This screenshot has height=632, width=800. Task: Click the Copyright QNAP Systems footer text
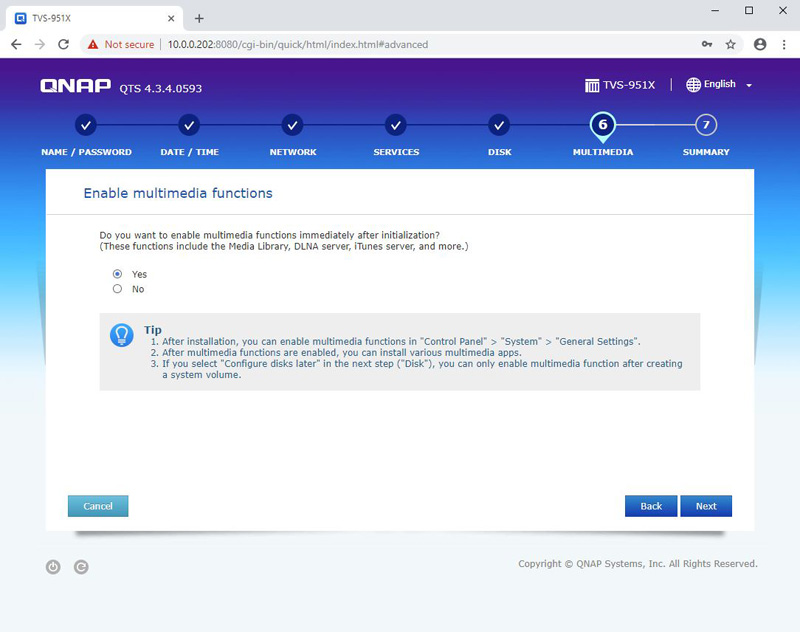(x=638, y=564)
